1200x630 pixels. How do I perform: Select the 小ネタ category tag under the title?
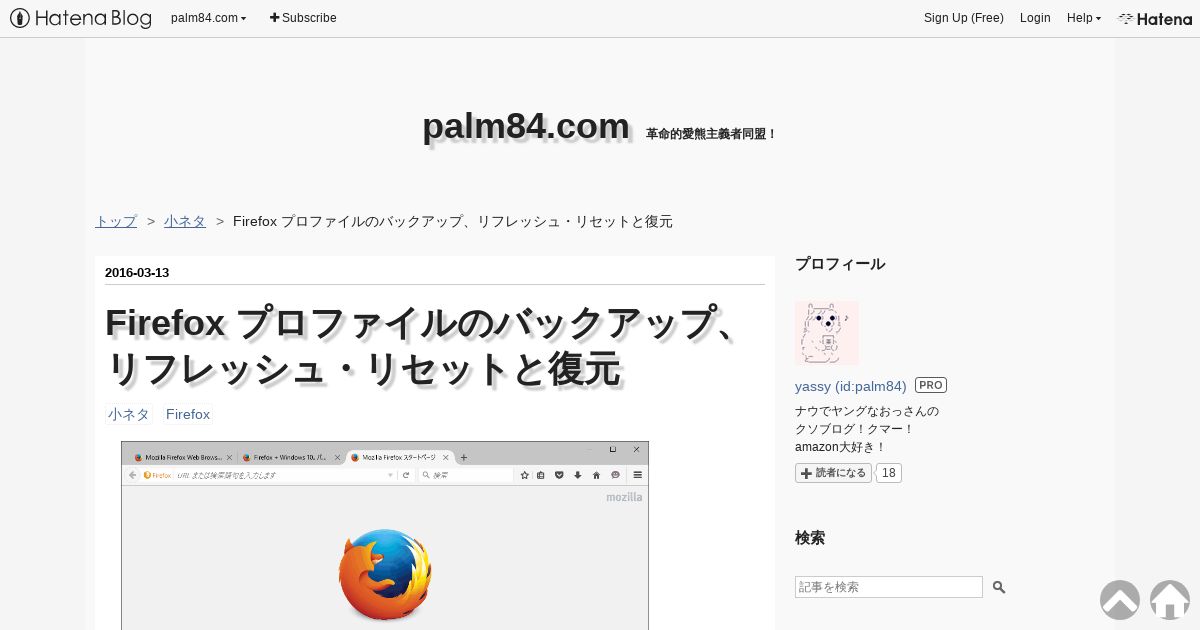pos(129,414)
